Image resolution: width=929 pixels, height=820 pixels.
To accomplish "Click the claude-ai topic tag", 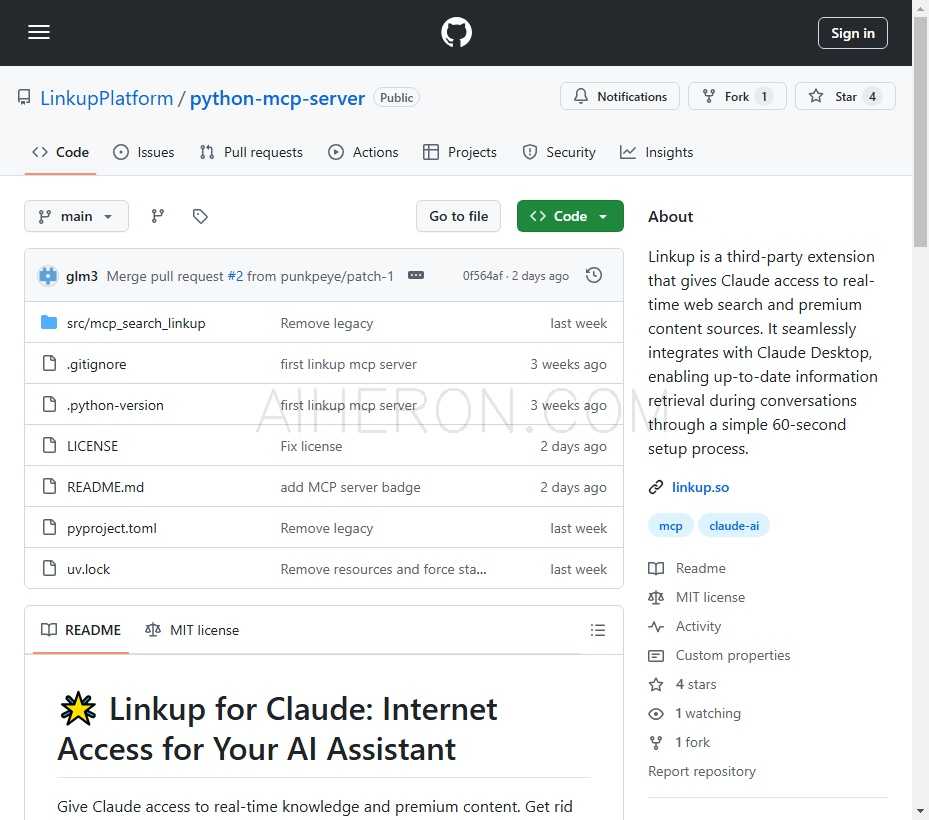I will pyautogui.click(x=734, y=526).
